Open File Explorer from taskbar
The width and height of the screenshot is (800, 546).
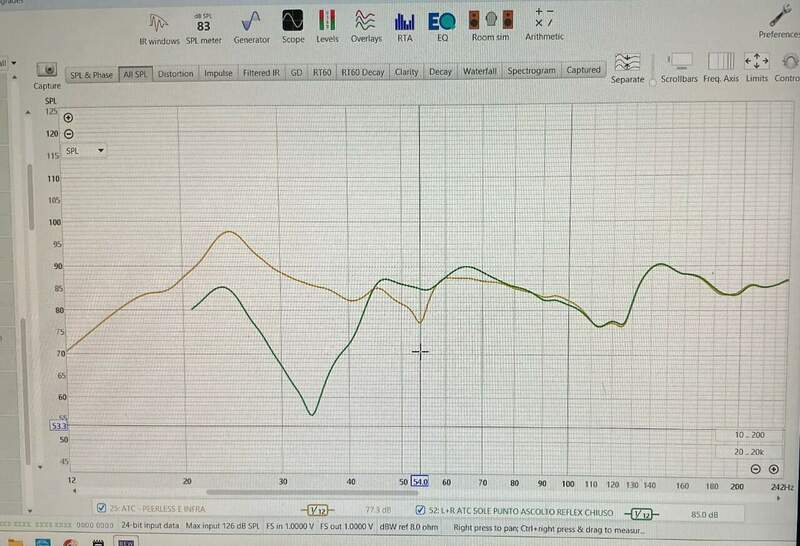click(14, 542)
